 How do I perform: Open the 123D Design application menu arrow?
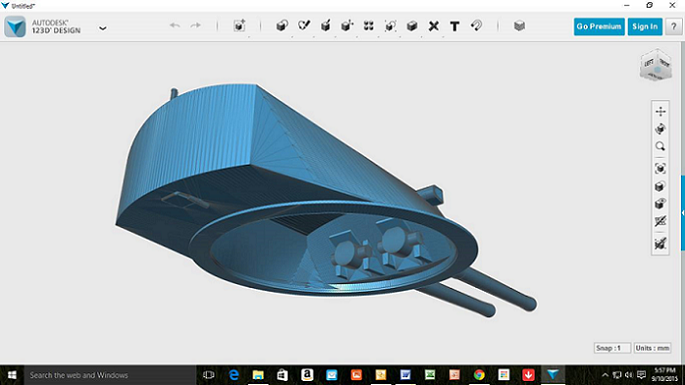click(103, 28)
